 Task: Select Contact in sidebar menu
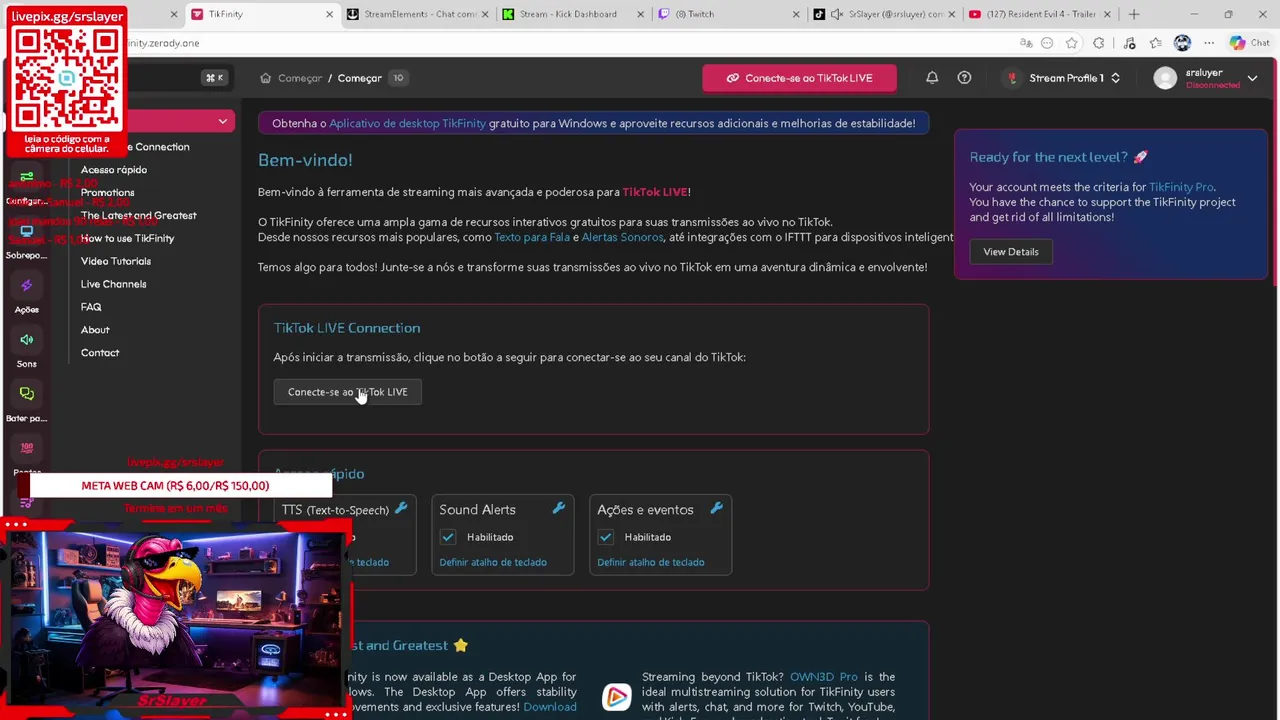click(100, 353)
